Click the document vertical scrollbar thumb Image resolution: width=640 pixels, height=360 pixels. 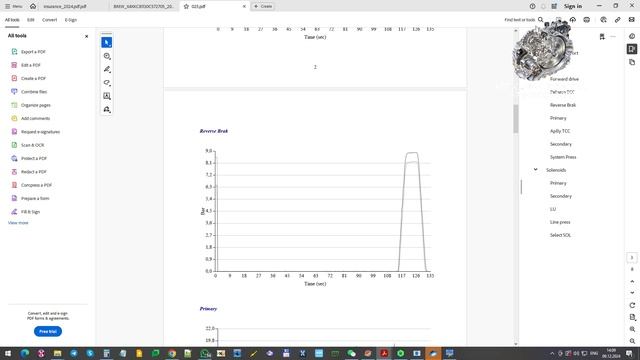click(516, 118)
